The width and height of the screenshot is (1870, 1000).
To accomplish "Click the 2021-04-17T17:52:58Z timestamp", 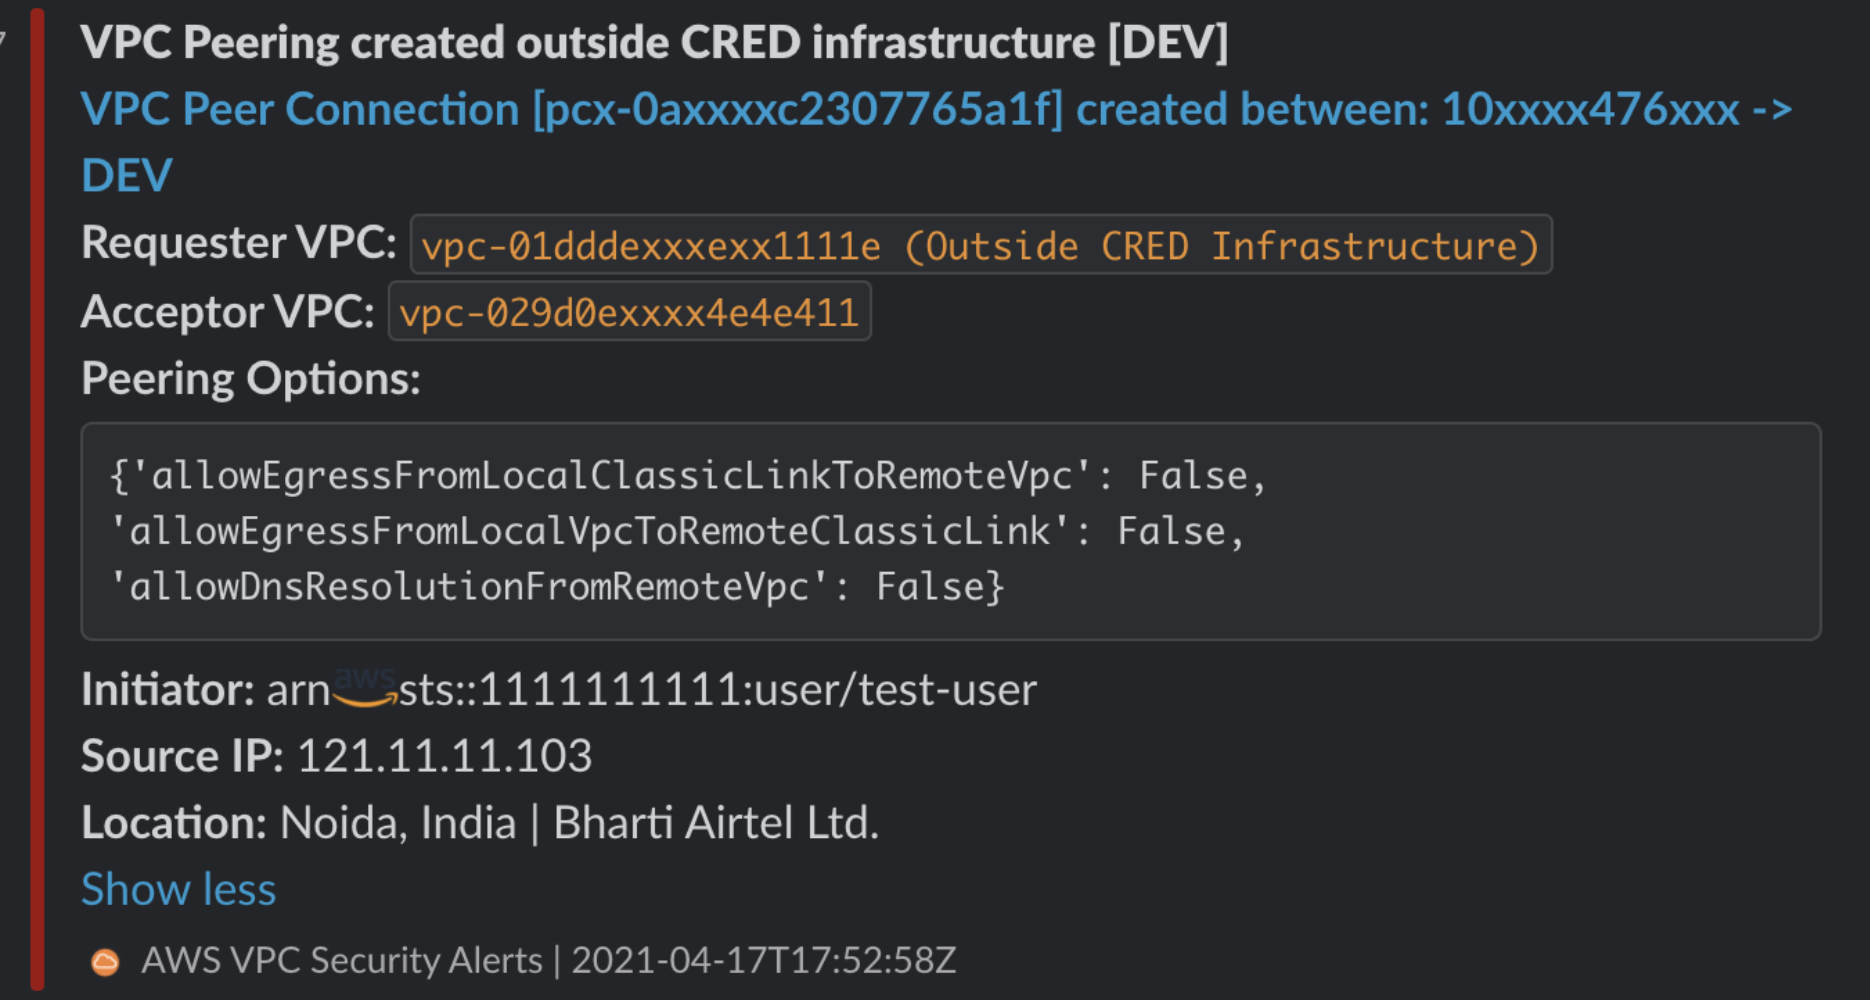I will (x=763, y=961).
